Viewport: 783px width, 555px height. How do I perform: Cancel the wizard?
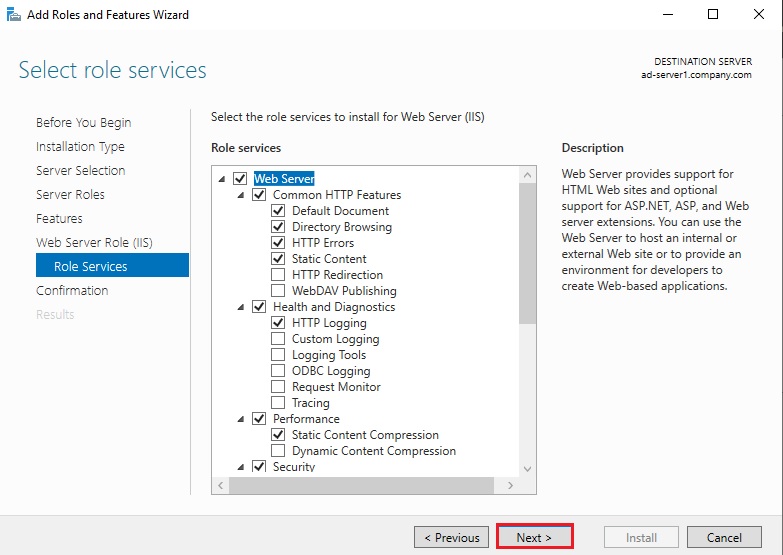tap(724, 537)
